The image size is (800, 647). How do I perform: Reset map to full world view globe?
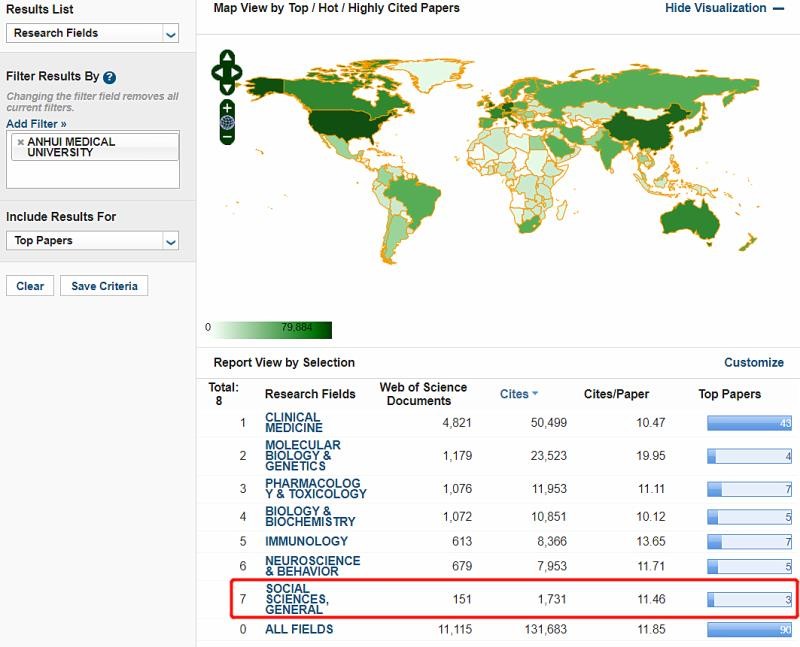click(227, 122)
